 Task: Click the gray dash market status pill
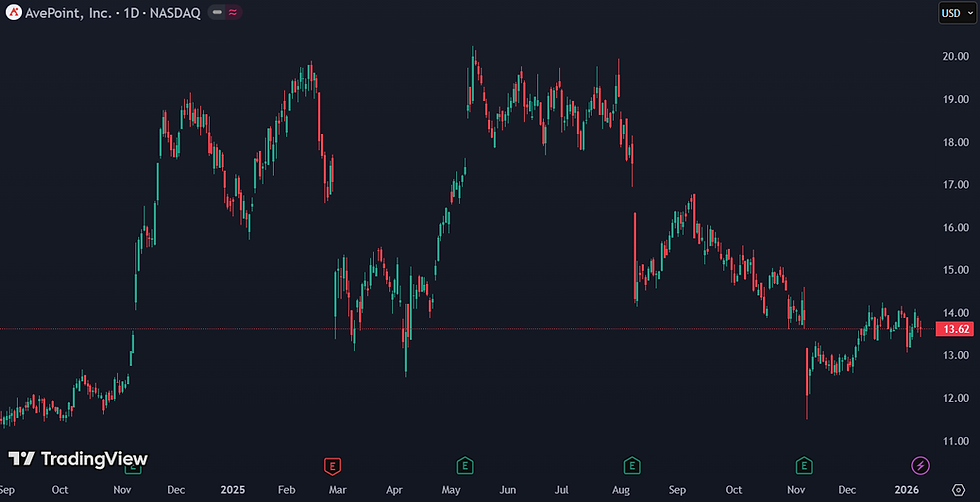click(217, 13)
